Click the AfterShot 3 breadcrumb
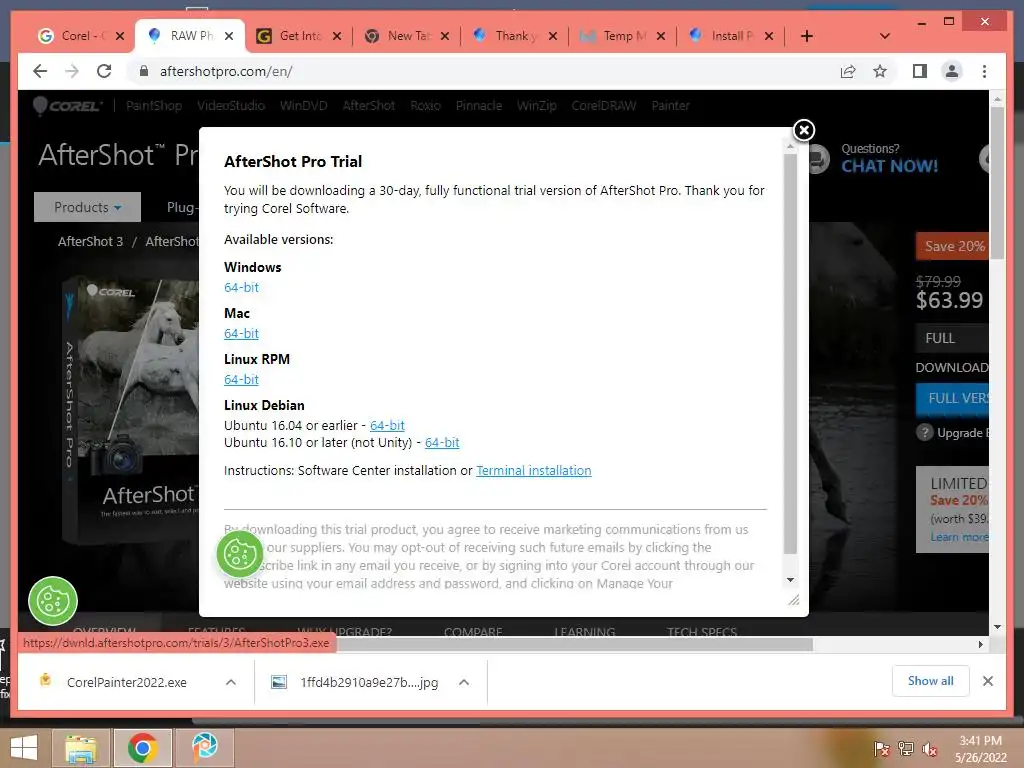Image resolution: width=1024 pixels, height=768 pixels. pyautogui.click(x=90, y=242)
